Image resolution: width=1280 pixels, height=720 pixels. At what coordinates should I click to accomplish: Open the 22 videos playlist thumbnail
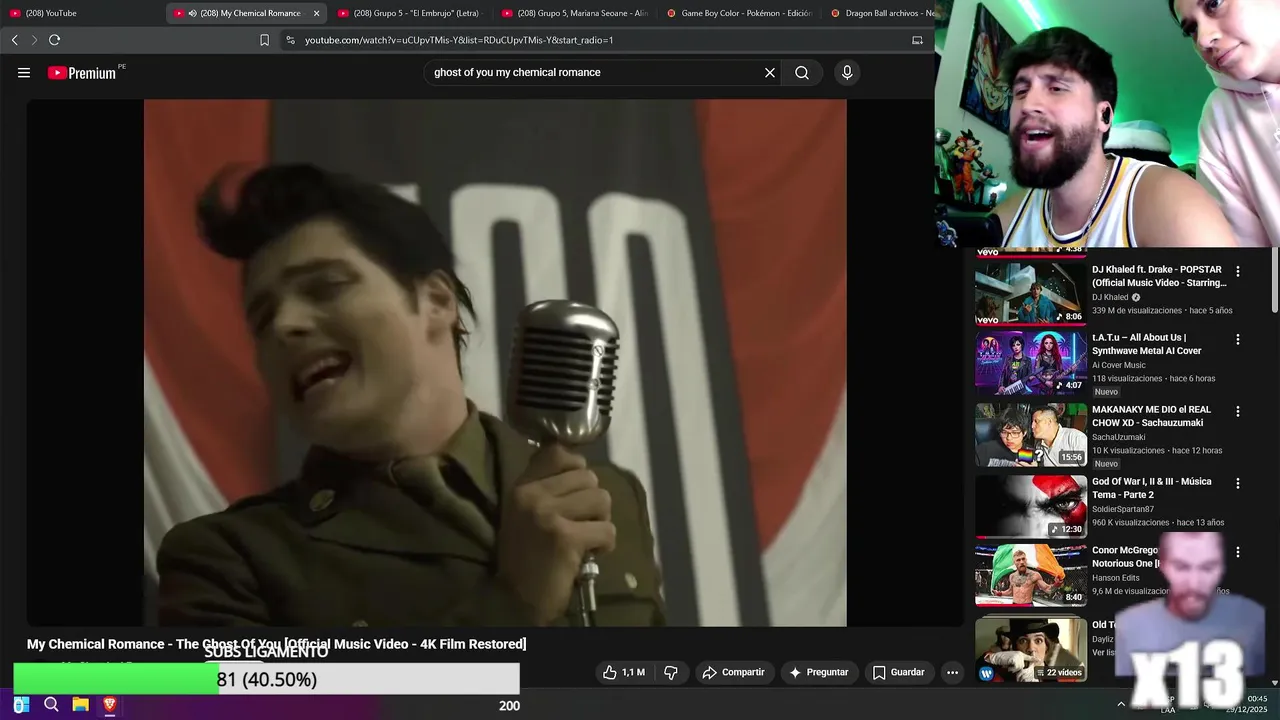tap(1031, 650)
